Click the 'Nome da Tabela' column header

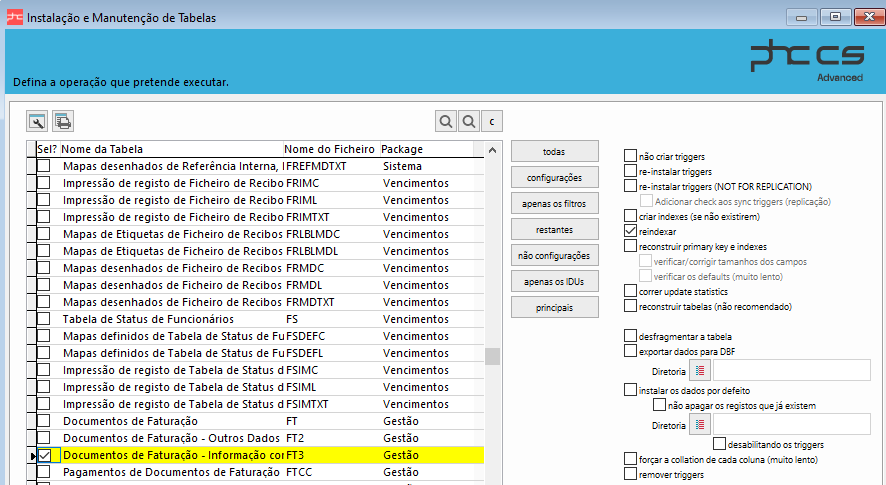click(x=171, y=149)
